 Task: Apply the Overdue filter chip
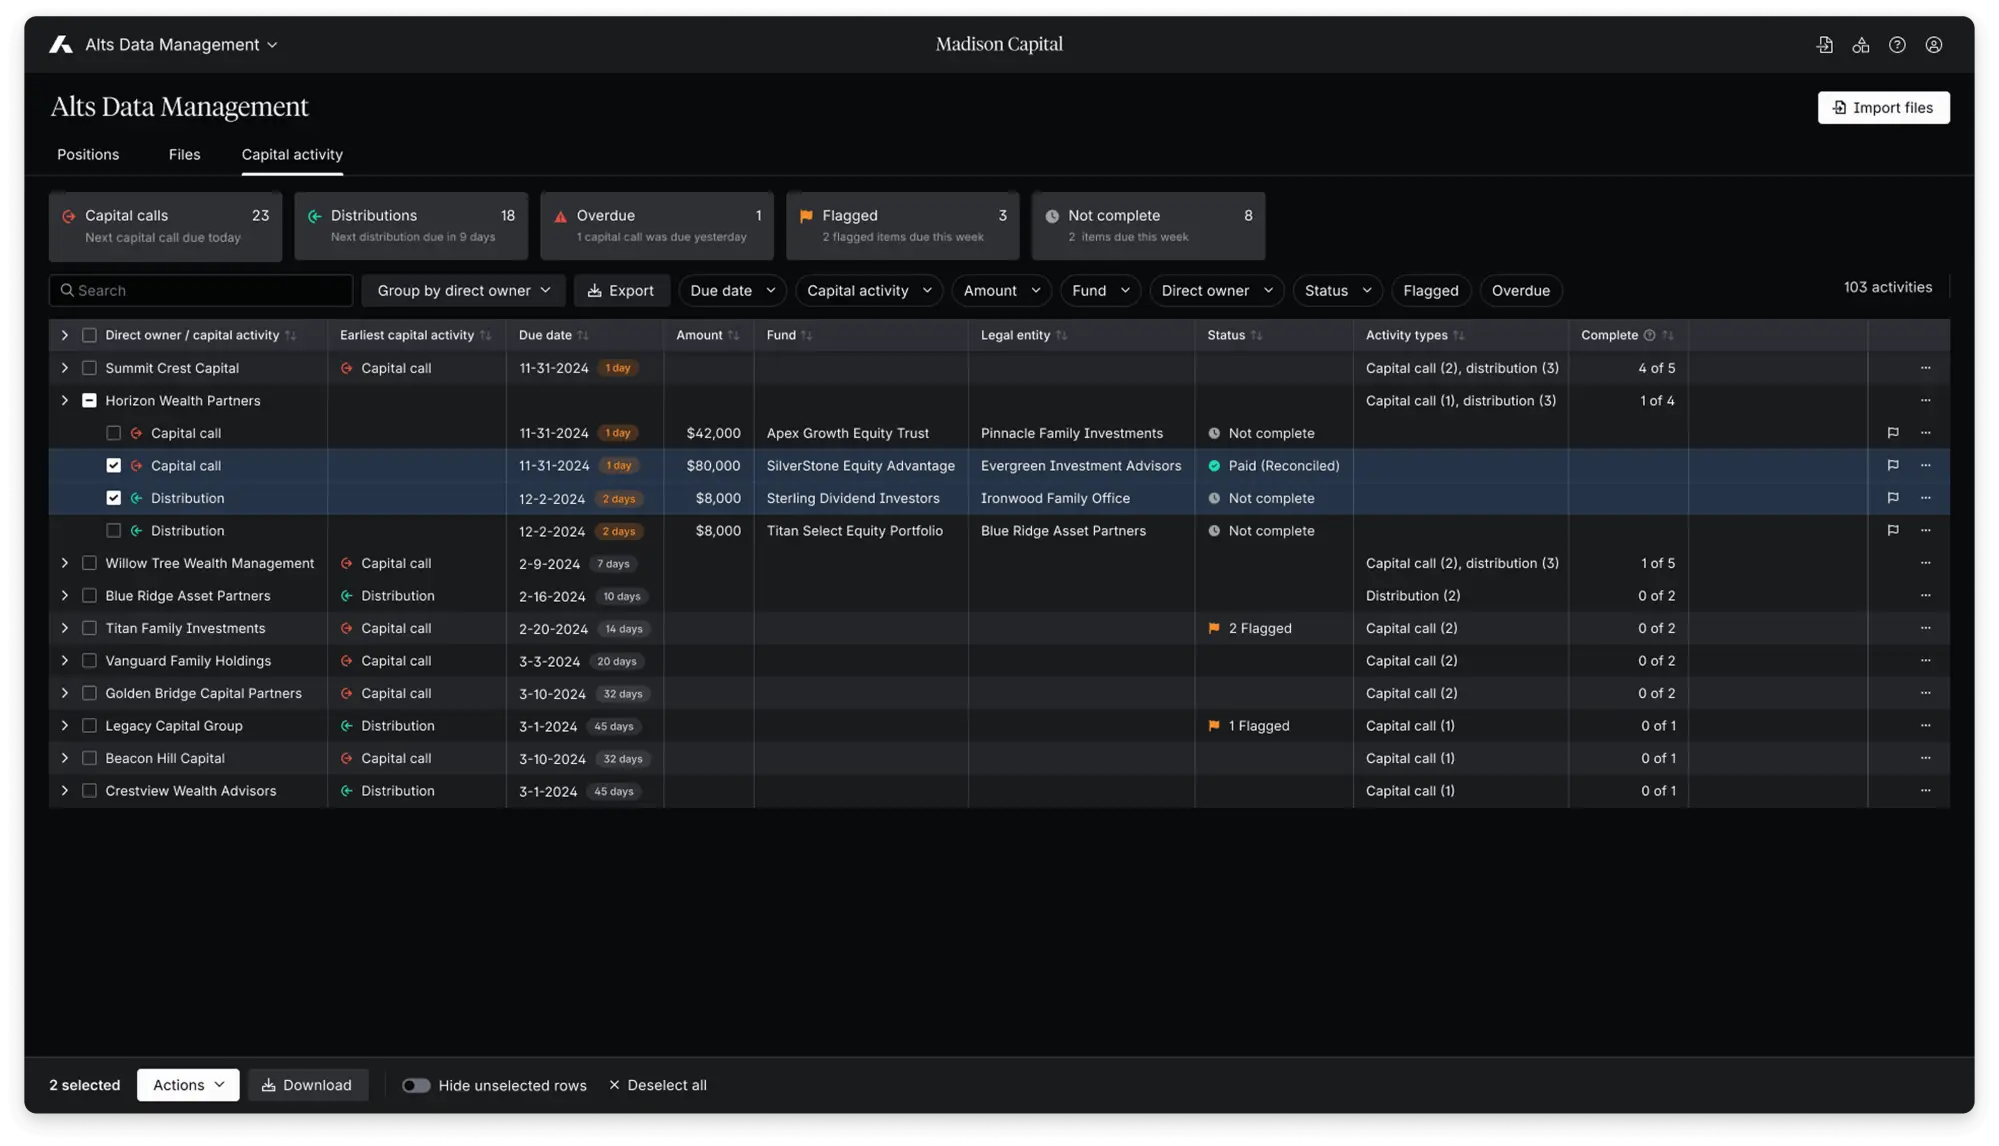point(1520,291)
